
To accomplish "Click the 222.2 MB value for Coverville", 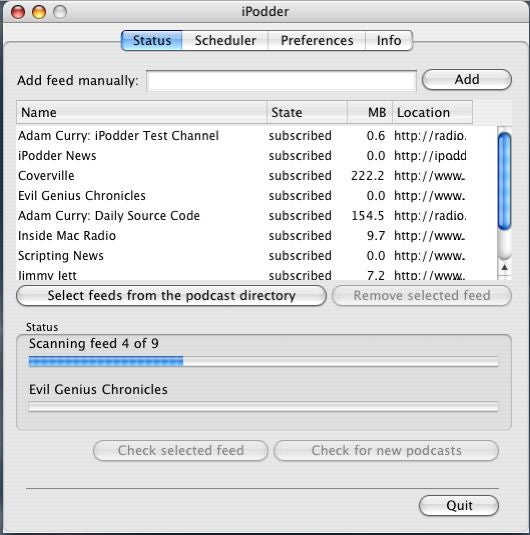I will click(x=368, y=176).
